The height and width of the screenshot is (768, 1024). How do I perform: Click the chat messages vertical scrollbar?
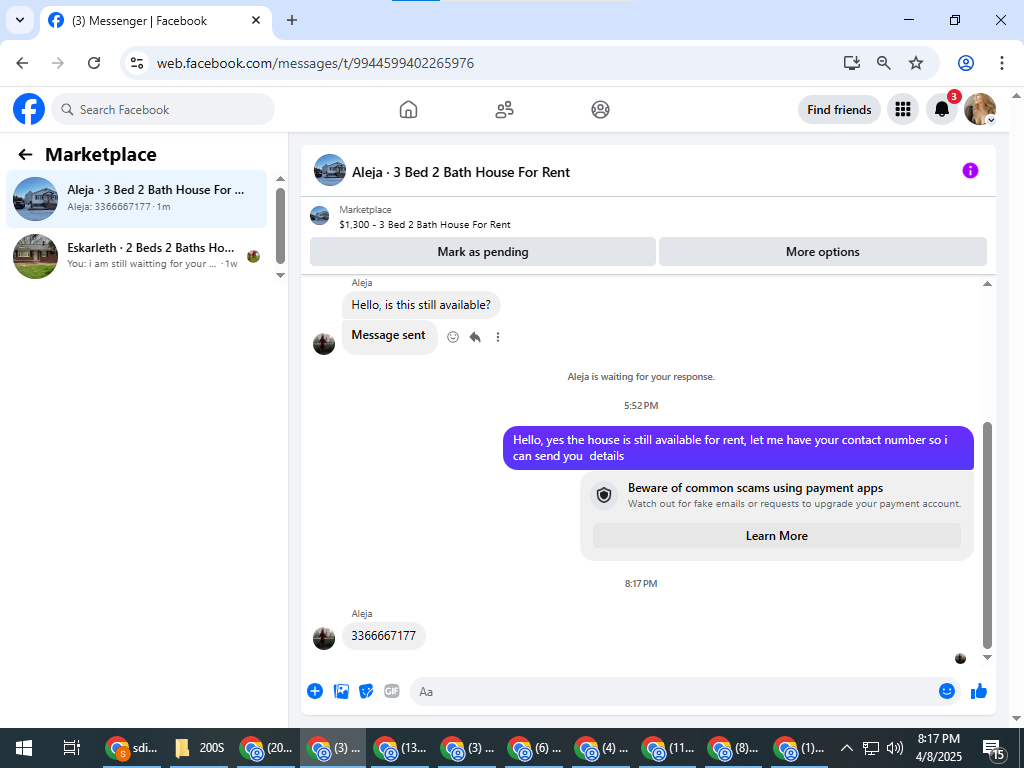987,534
